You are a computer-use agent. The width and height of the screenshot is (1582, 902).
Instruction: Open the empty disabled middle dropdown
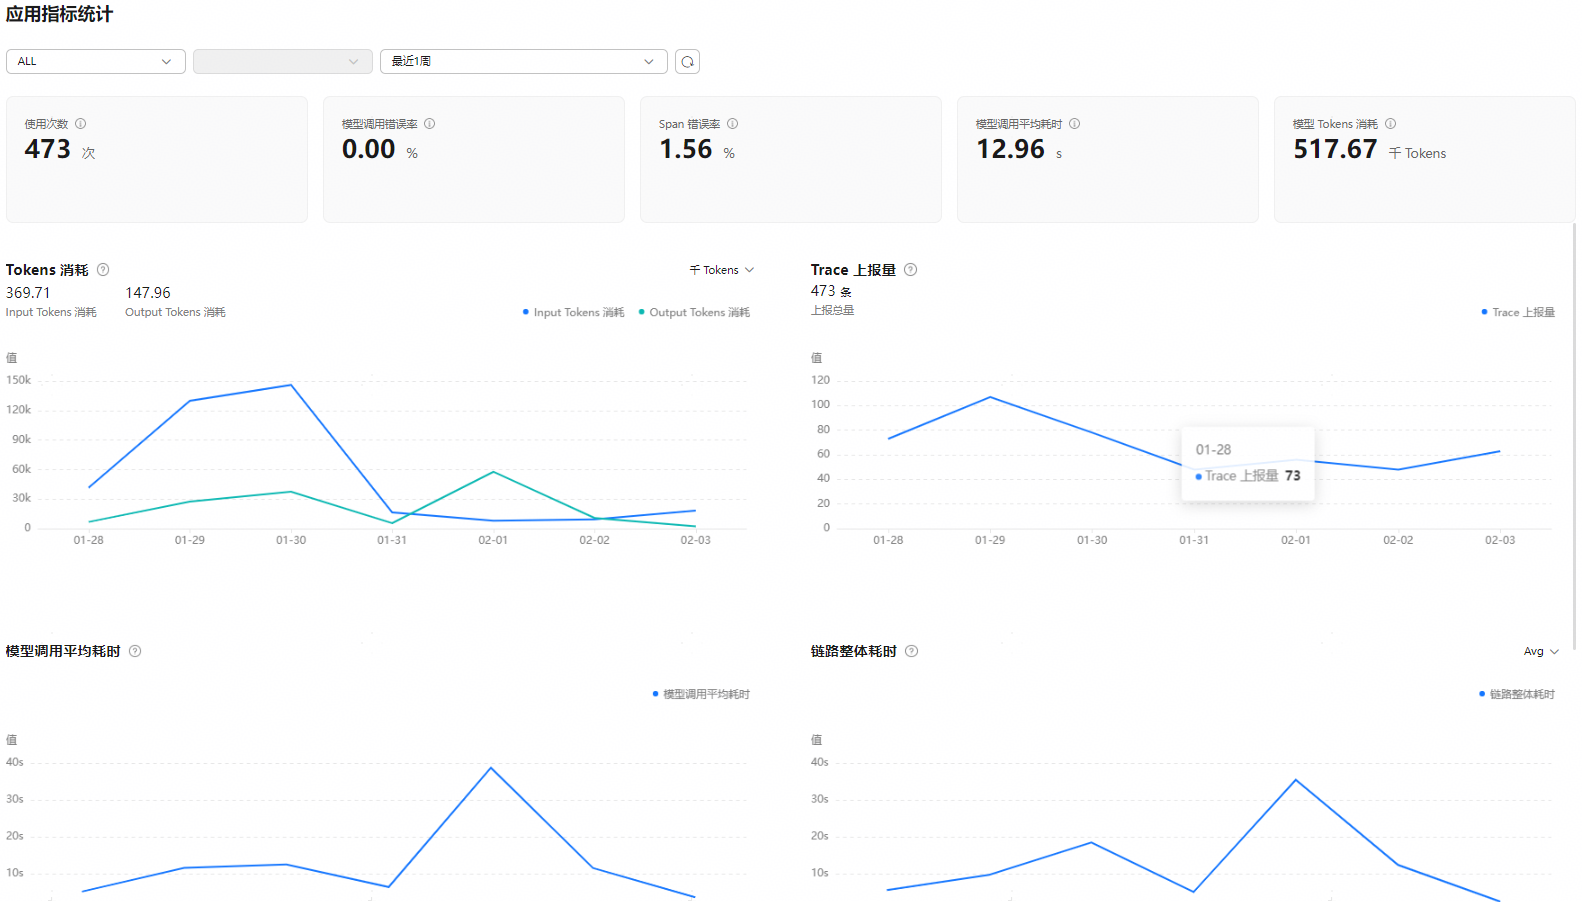[282, 62]
